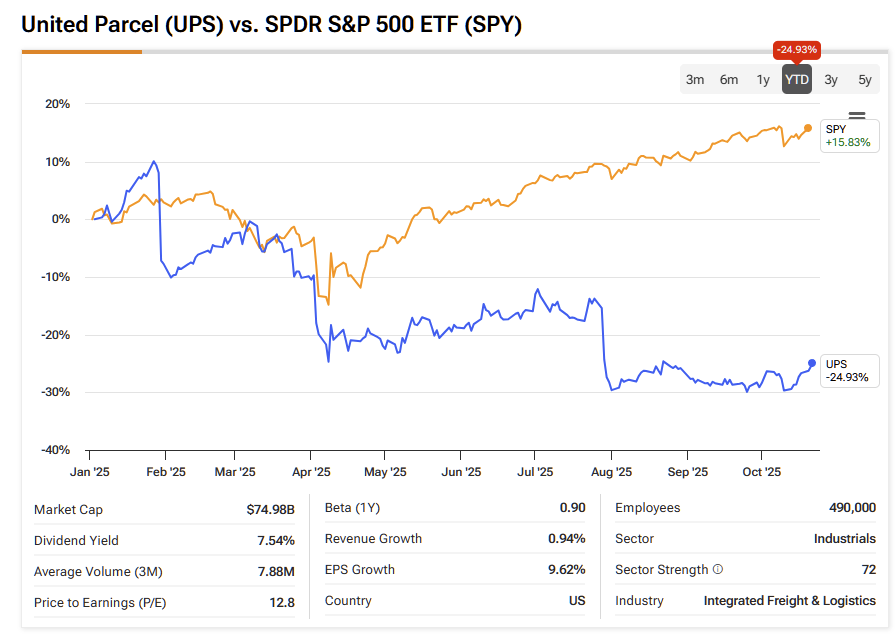Show the 5y chart range
This screenshot has width=895, height=634.
click(865, 80)
